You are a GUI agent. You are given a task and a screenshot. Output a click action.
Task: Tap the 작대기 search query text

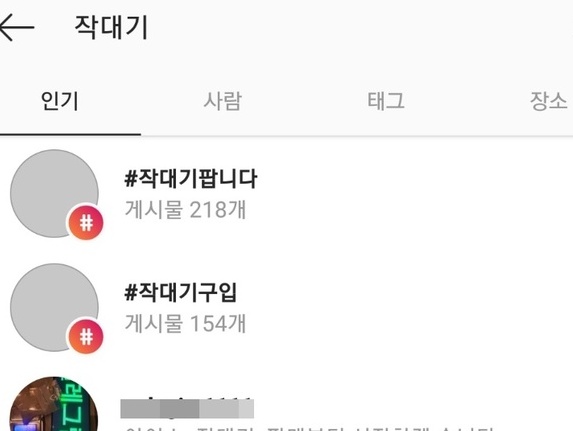111,27
